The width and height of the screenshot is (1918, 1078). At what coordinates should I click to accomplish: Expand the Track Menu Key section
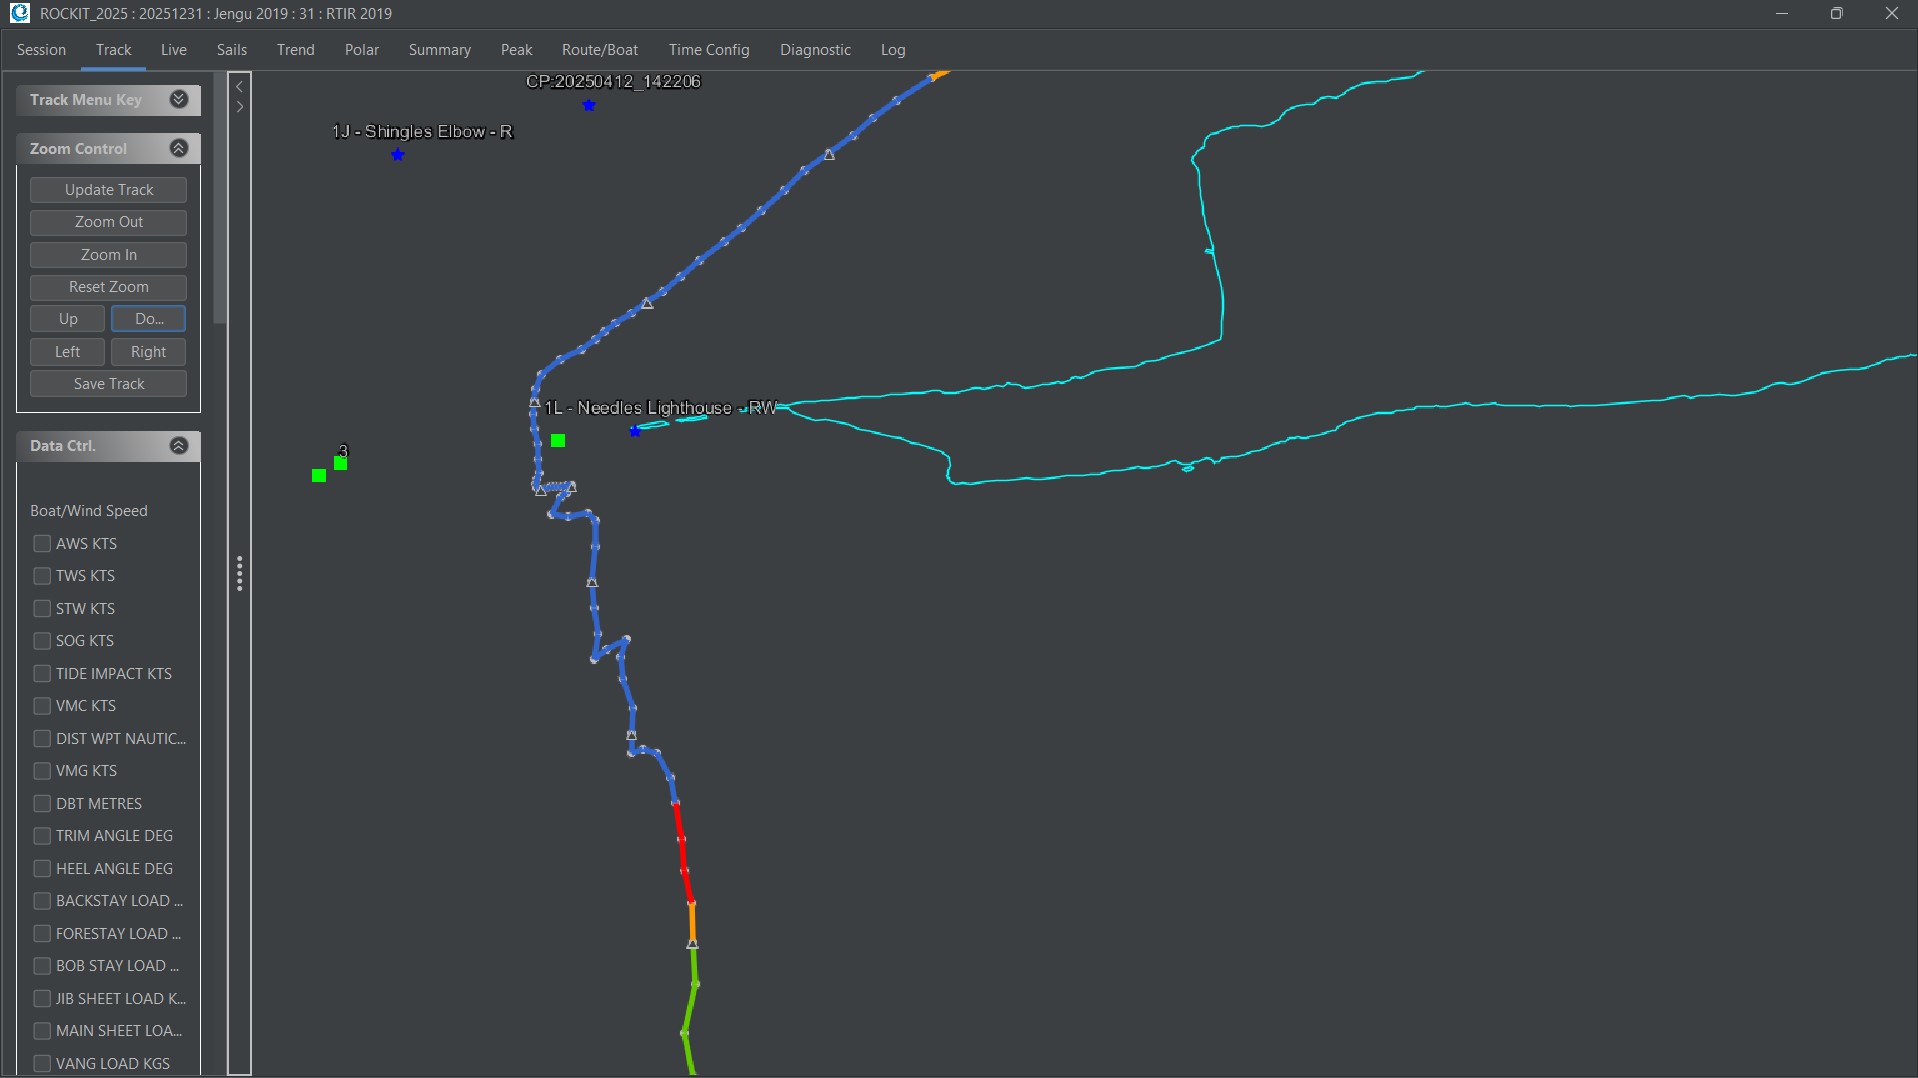(179, 99)
